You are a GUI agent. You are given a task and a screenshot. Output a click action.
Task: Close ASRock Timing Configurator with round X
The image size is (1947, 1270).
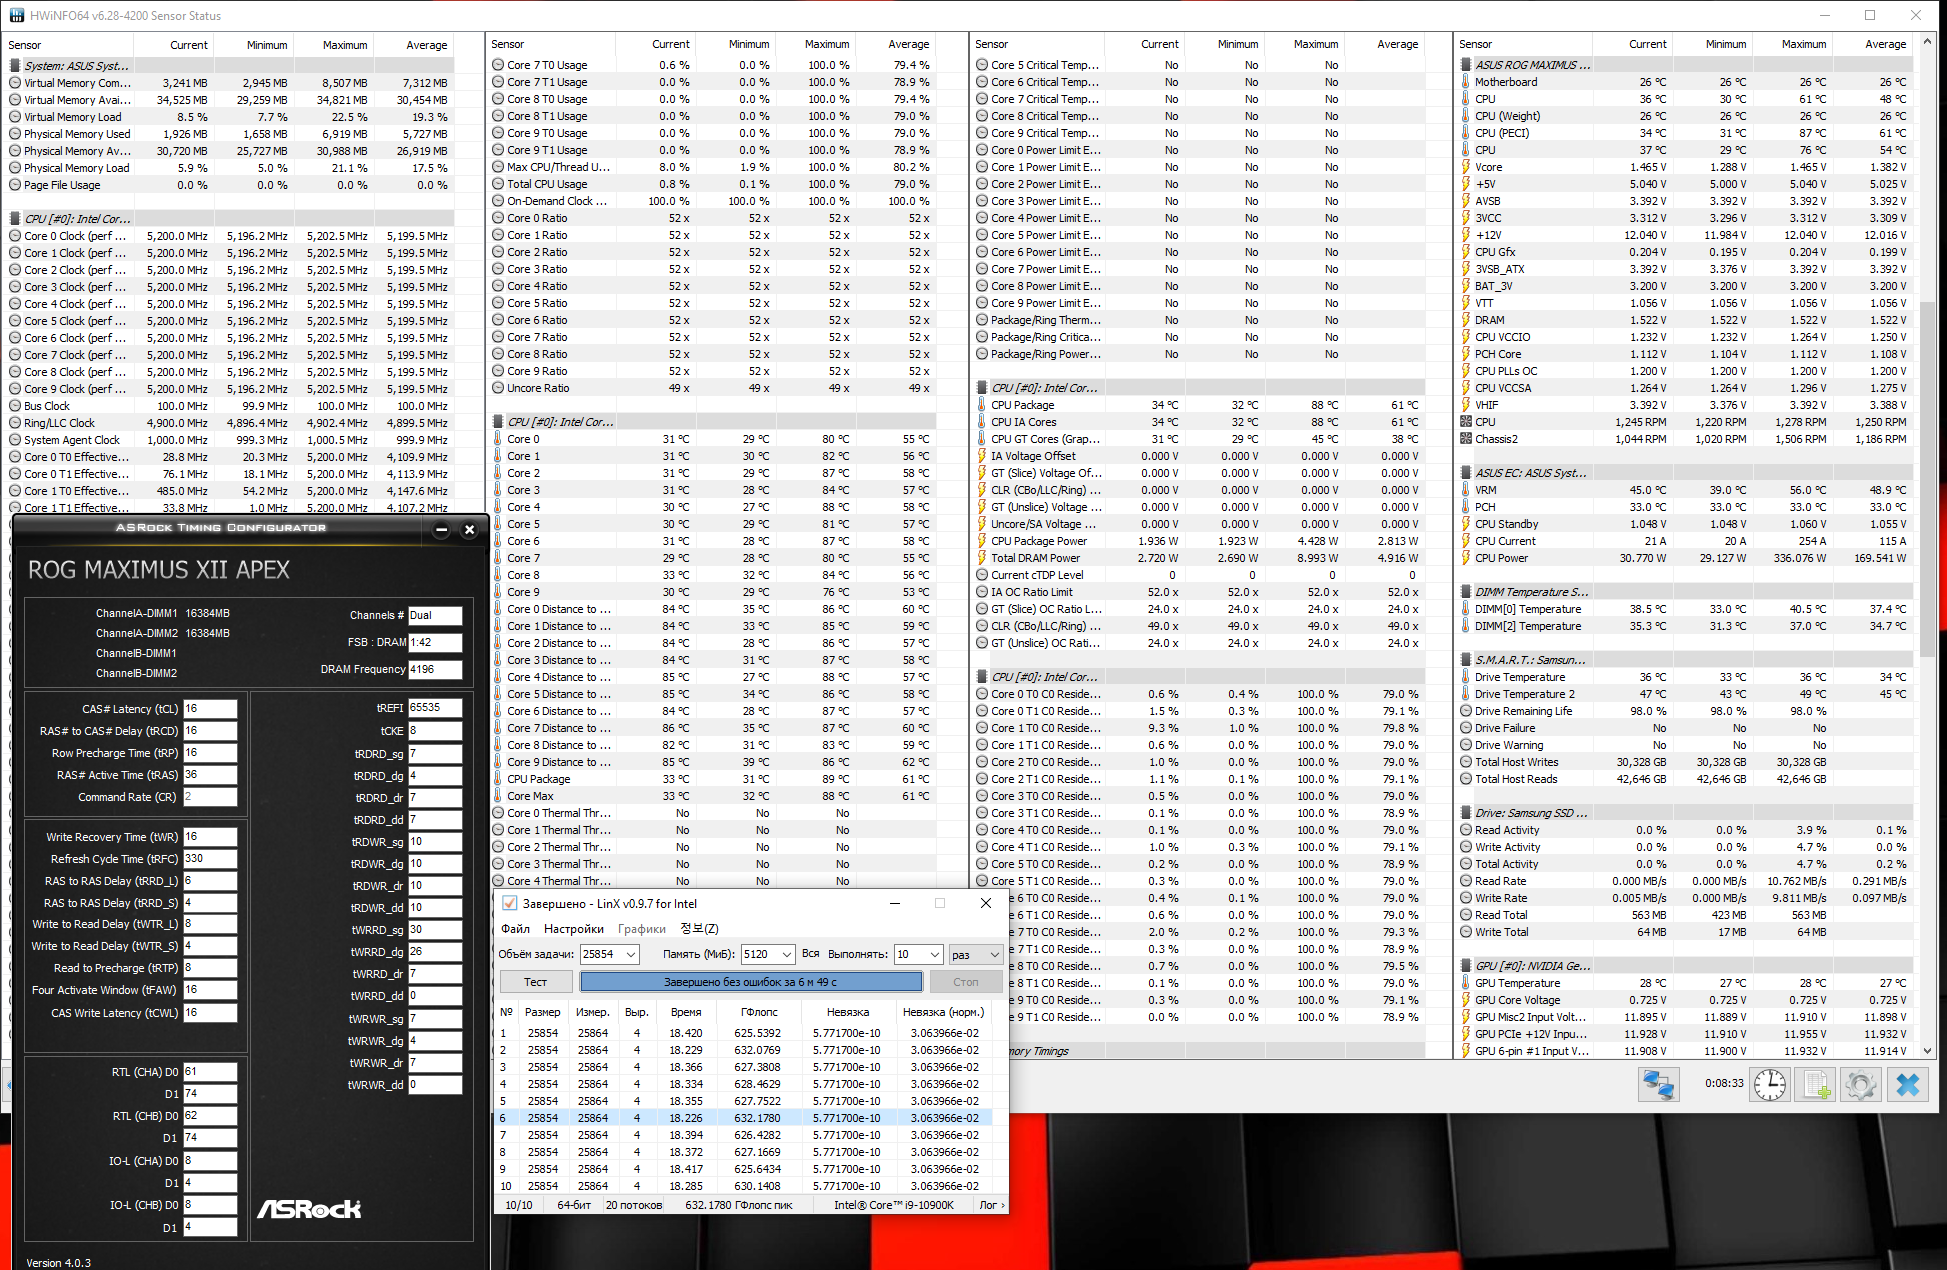(x=469, y=530)
